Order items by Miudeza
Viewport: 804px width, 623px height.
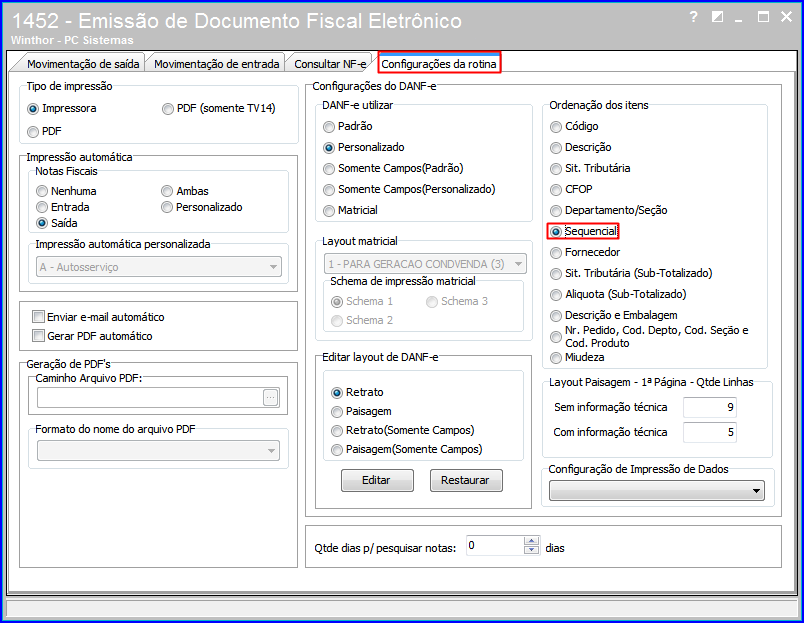pos(577,357)
